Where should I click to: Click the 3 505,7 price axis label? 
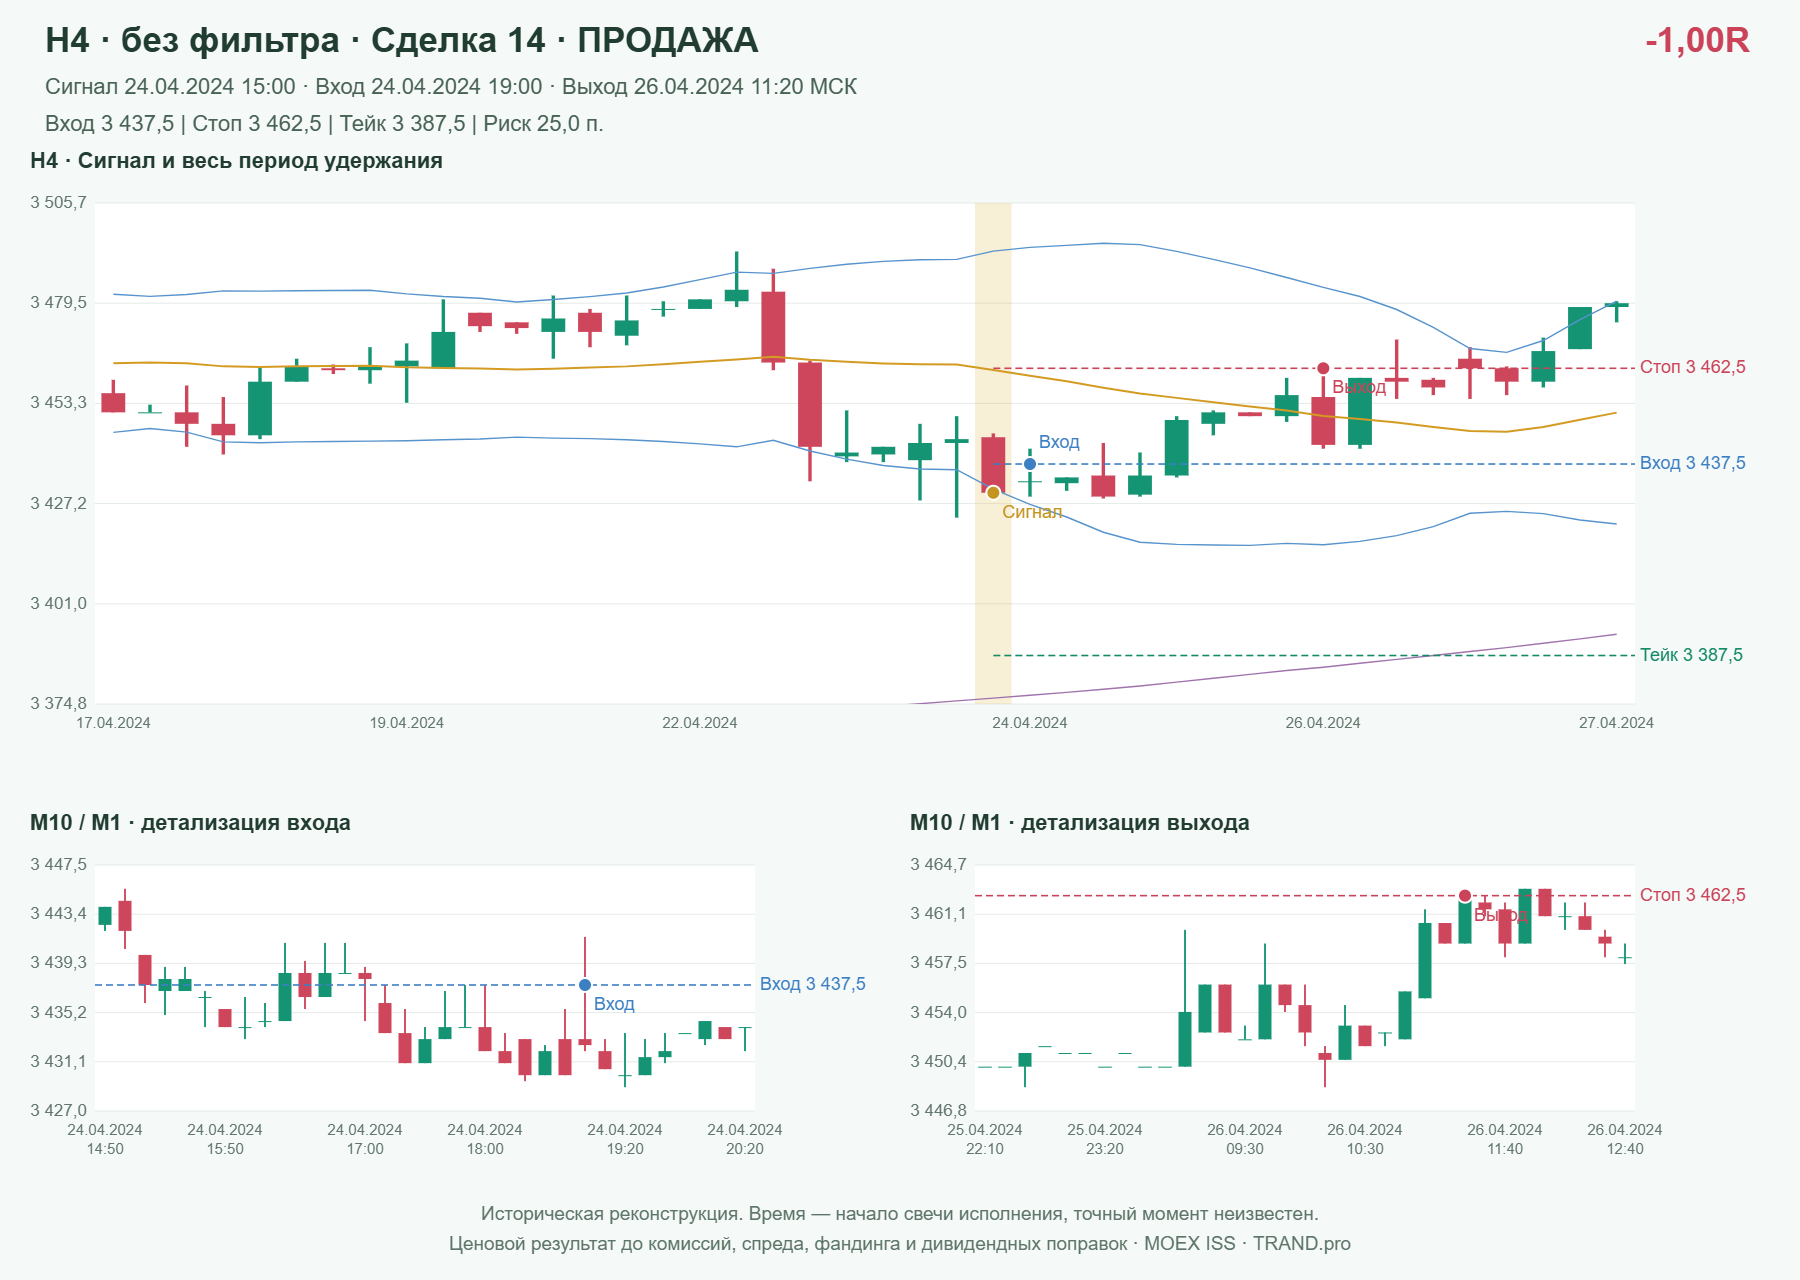tap(58, 203)
